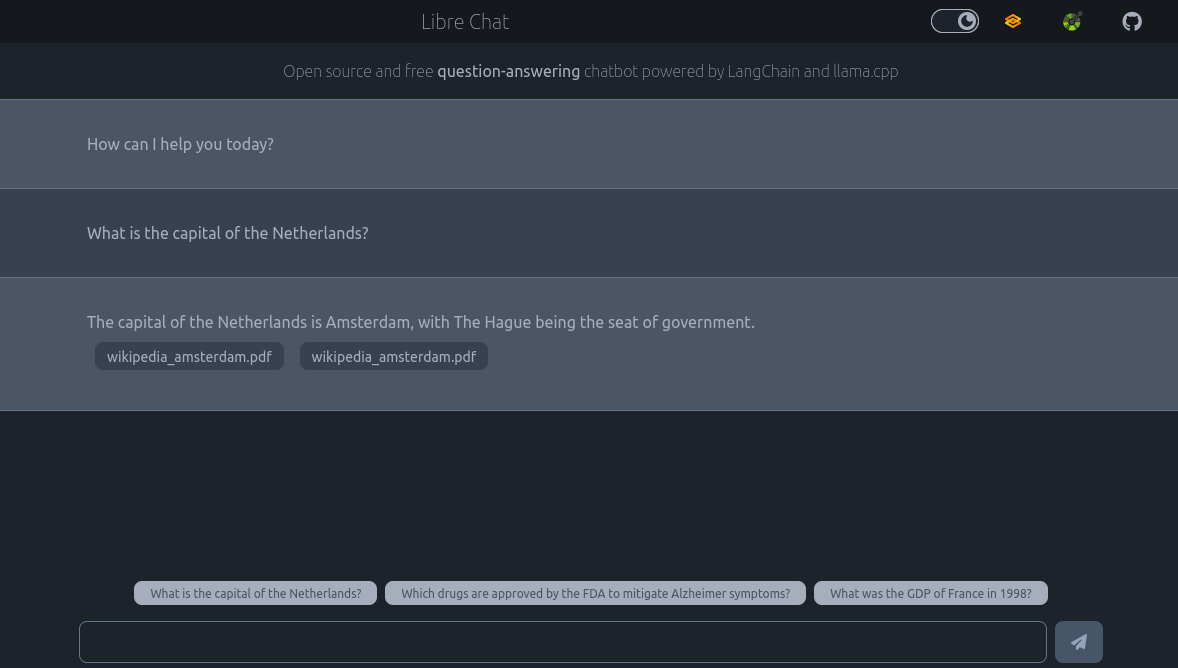The height and width of the screenshot is (668, 1178).
Task: Open the second wikipedia_amsterdam.pdf source
Action: 393,356
